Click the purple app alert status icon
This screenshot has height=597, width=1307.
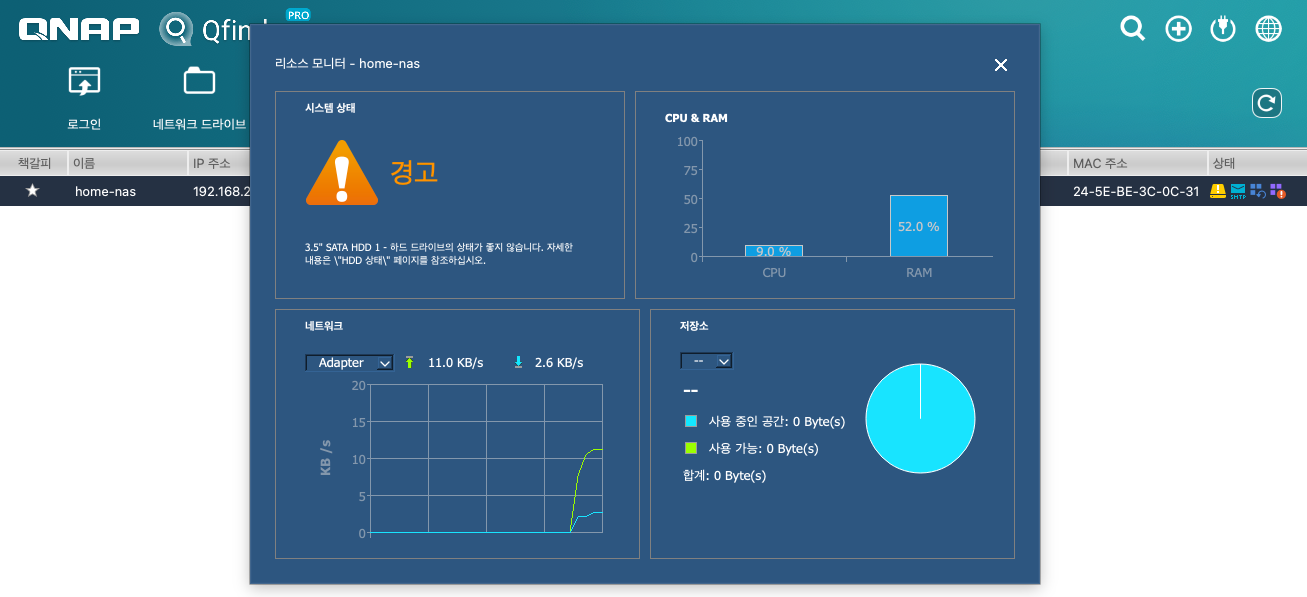[x=1278, y=190]
